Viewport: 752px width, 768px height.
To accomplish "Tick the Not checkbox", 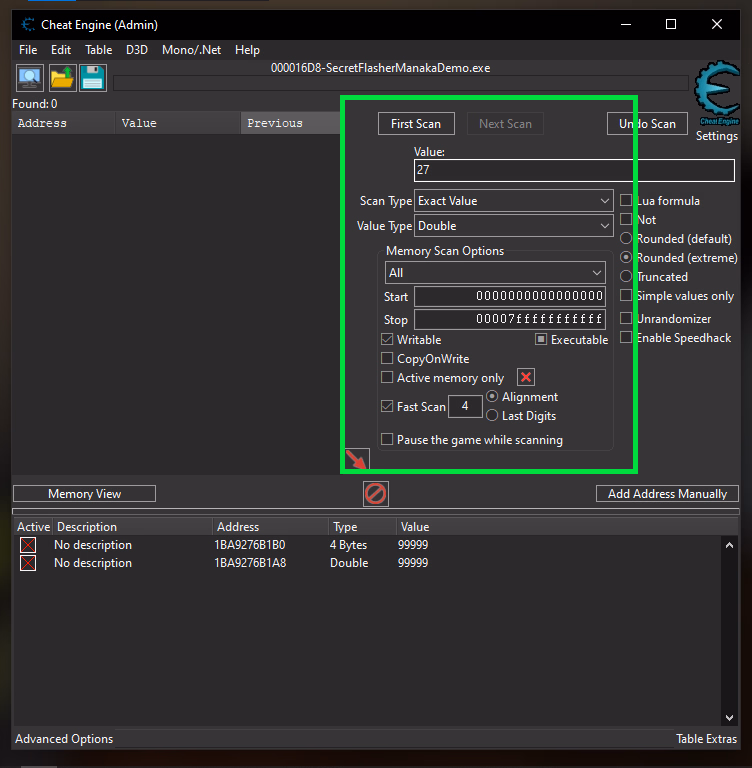I will point(626,219).
